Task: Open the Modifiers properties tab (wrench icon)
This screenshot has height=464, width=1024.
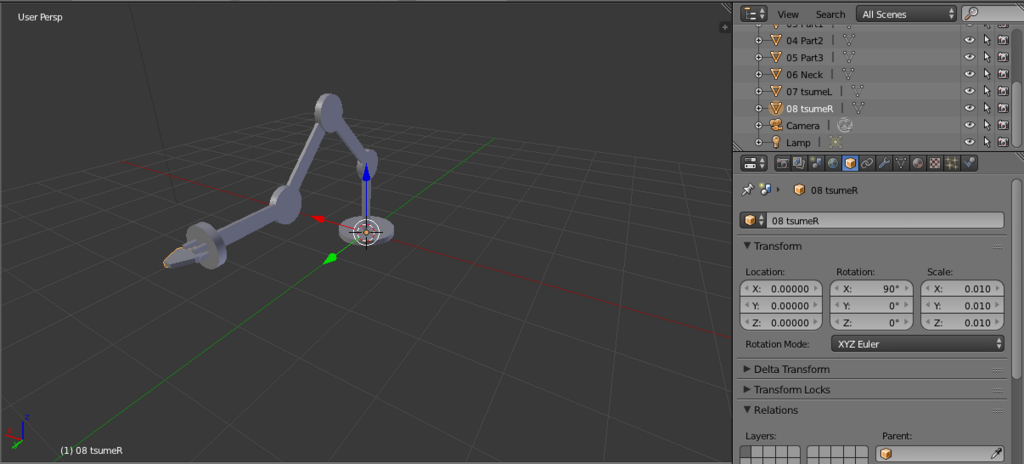Action: [884, 163]
